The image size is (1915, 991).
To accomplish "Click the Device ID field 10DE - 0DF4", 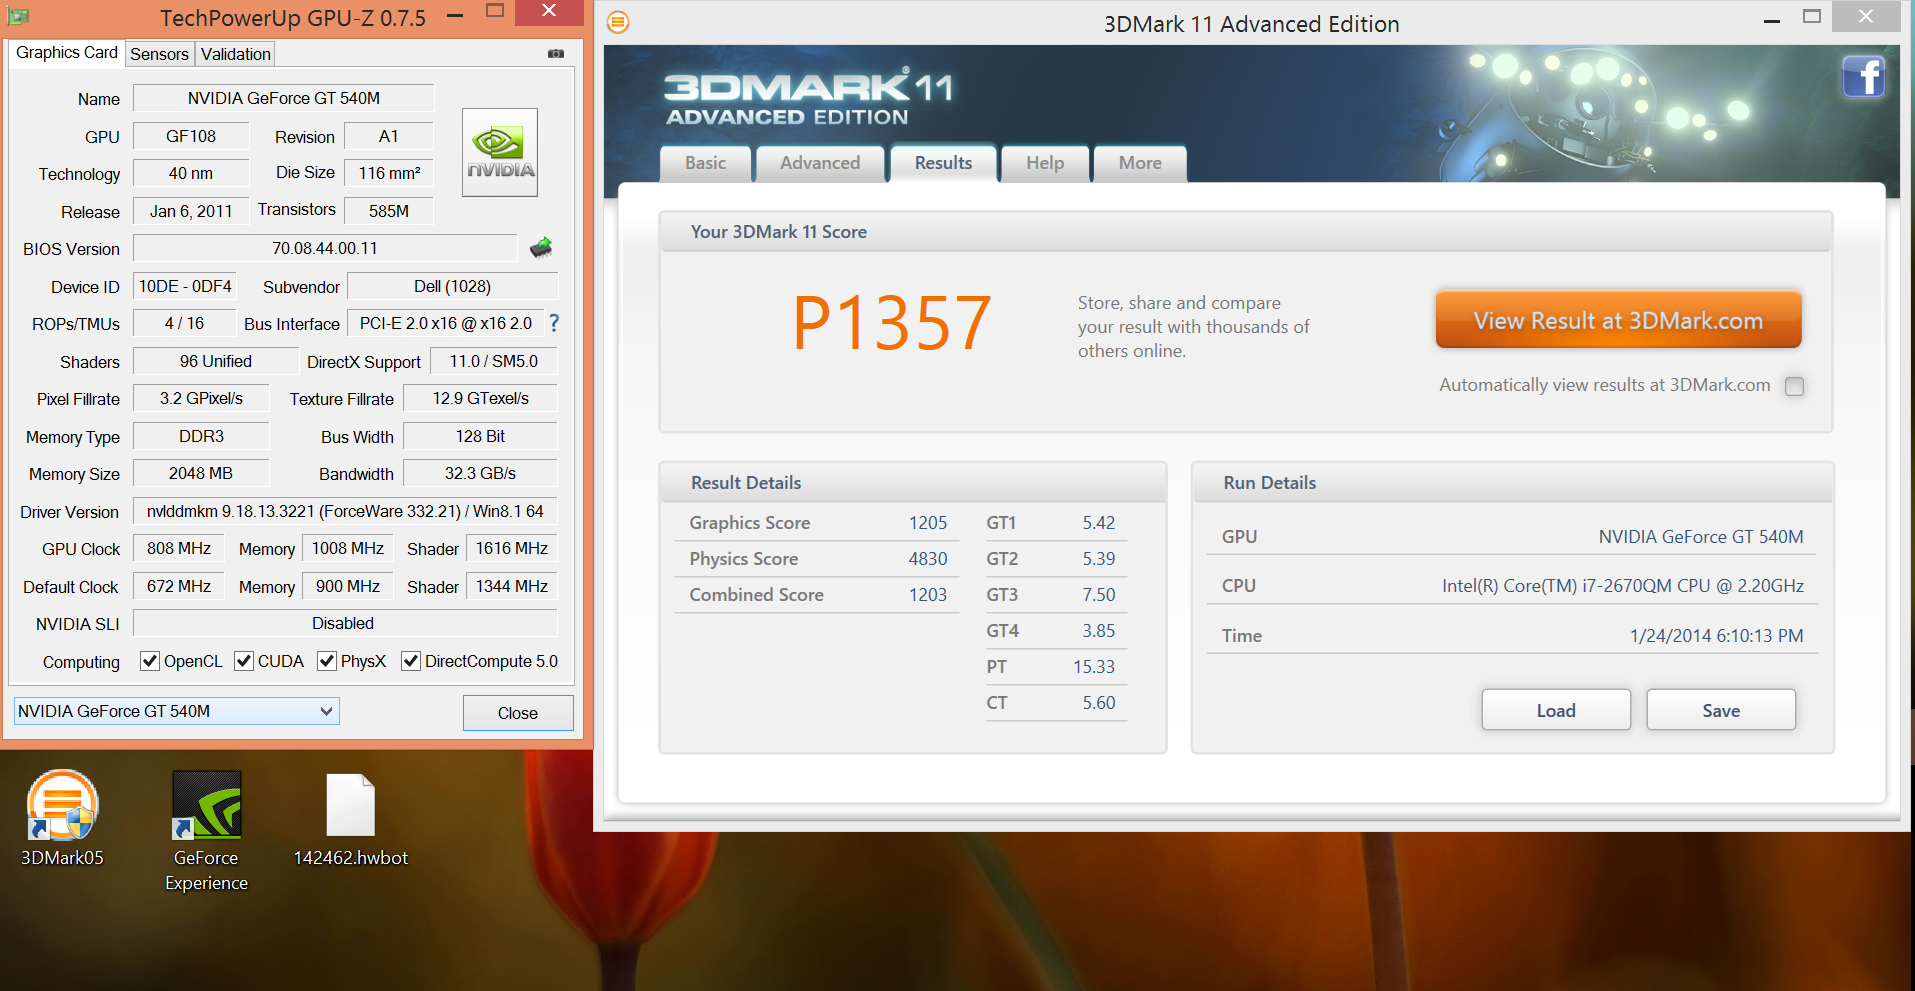I will pyautogui.click(x=185, y=286).
